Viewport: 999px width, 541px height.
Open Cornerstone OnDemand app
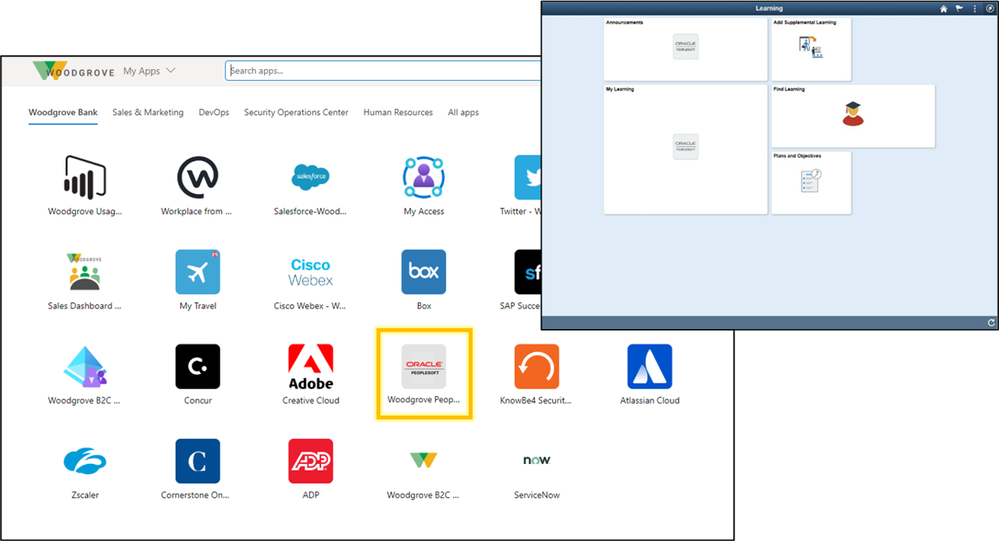(x=197, y=470)
